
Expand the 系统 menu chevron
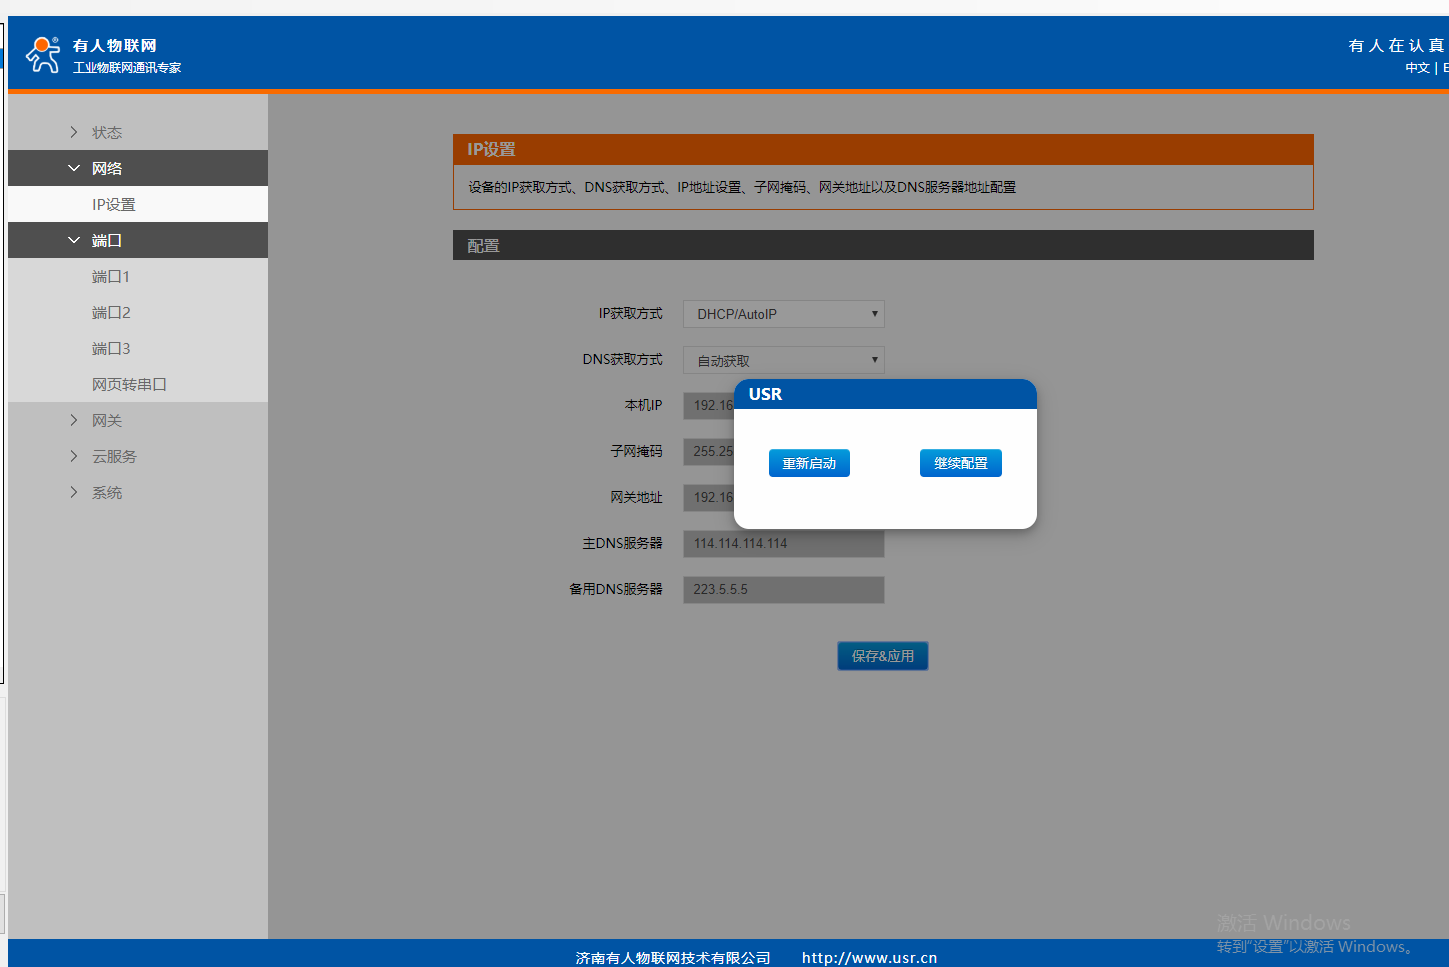74,492
